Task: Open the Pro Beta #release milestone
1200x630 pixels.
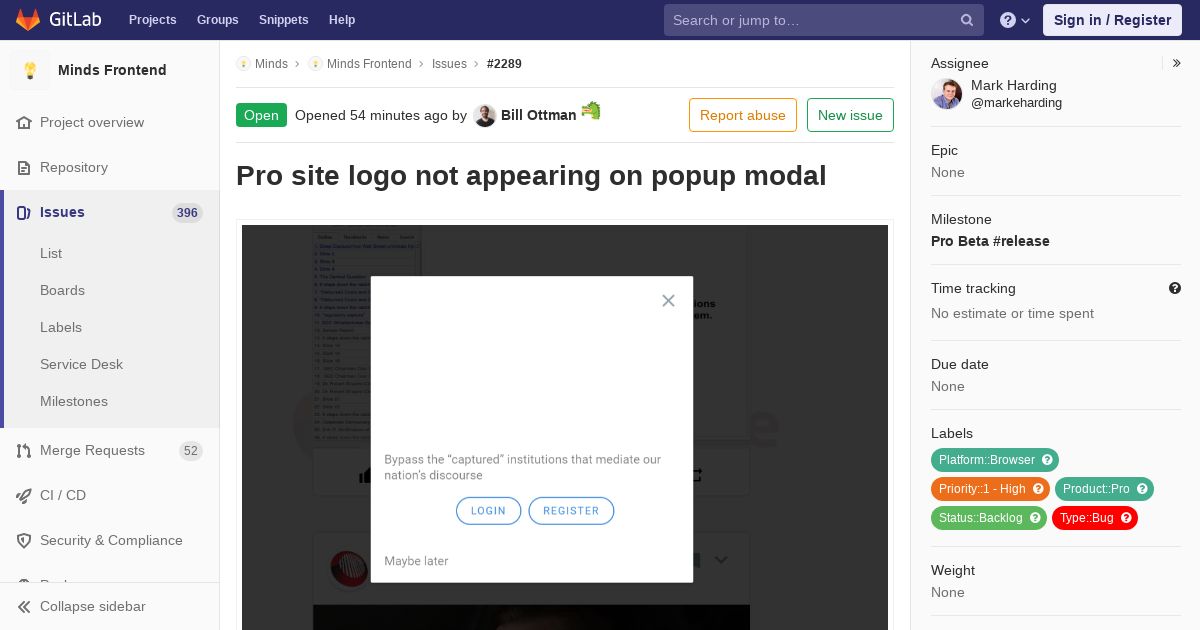Action: click(x=990, y=241)
